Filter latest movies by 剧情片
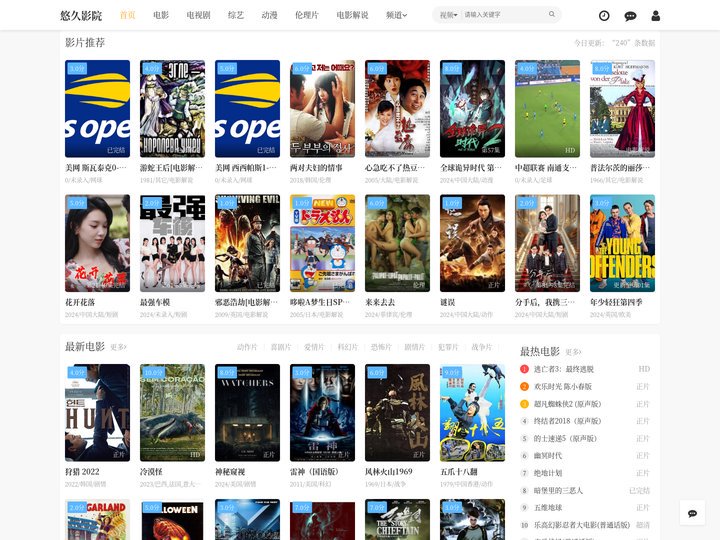Viewport: 720px width, 540px height. click(415, 347)
